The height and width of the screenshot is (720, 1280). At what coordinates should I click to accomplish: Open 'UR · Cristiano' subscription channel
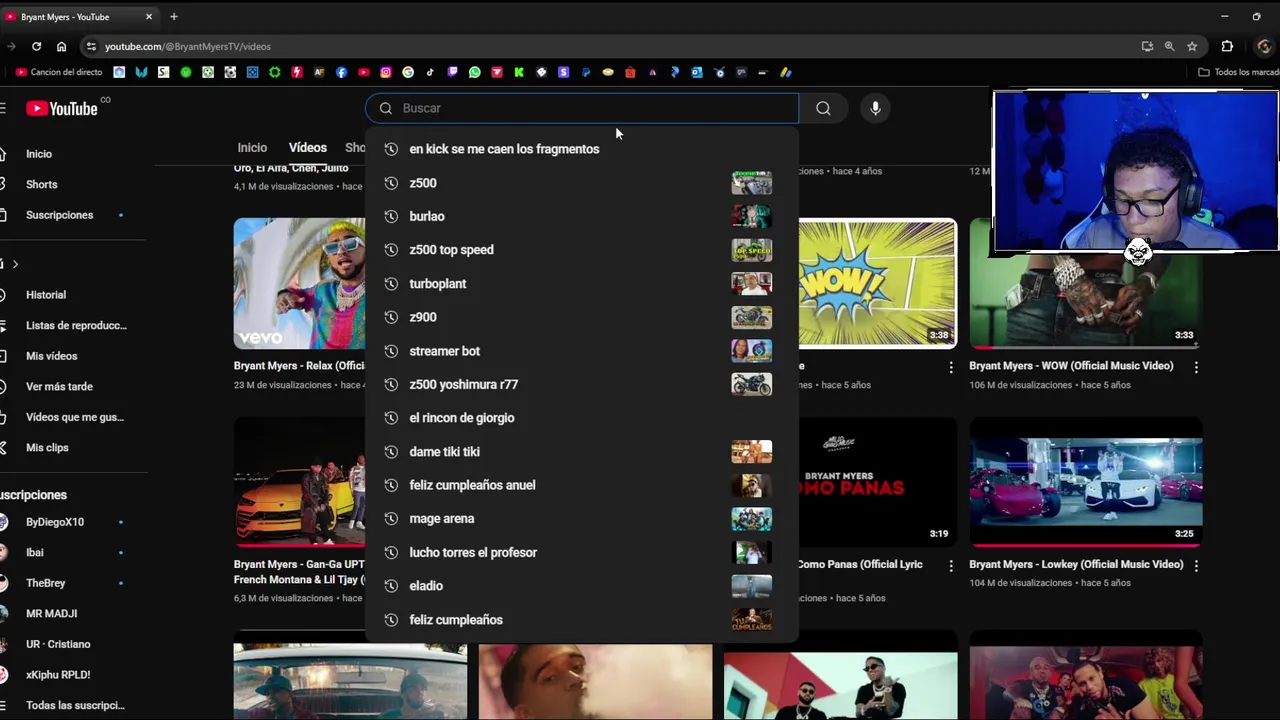[58, 644]
